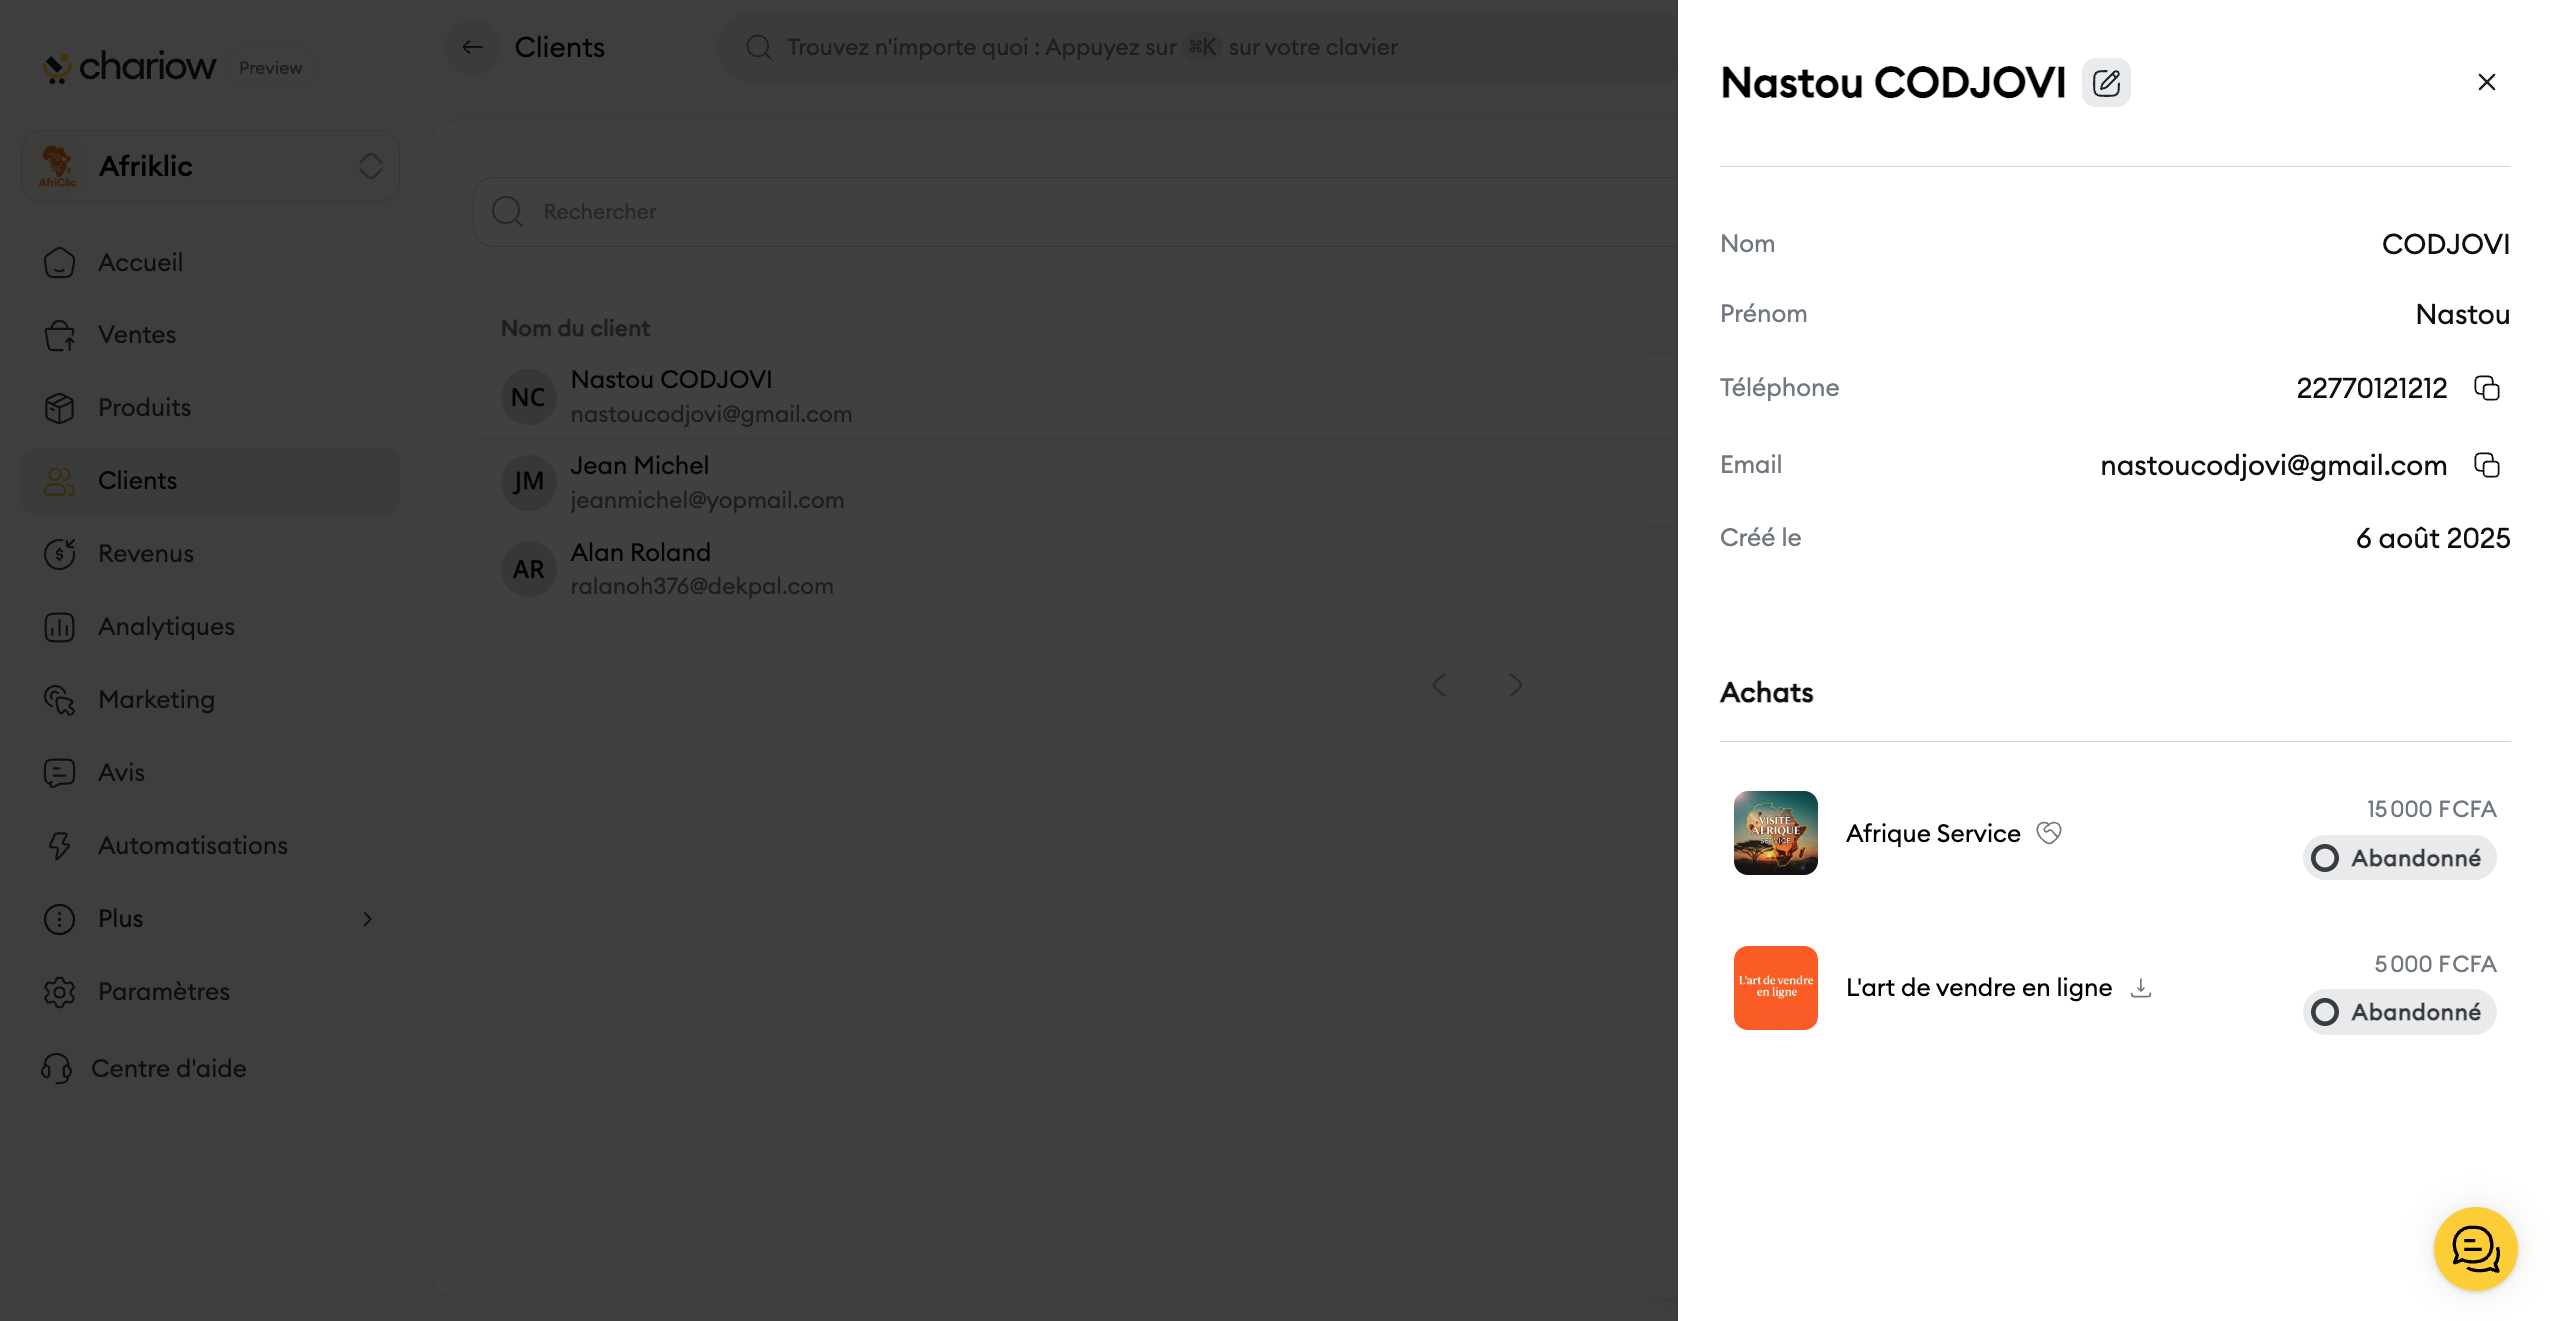Image resolution: width=2550 pixels, height=1321 pixels.
Task: Close the client details panel
Action: click(x=2486, y=82)
